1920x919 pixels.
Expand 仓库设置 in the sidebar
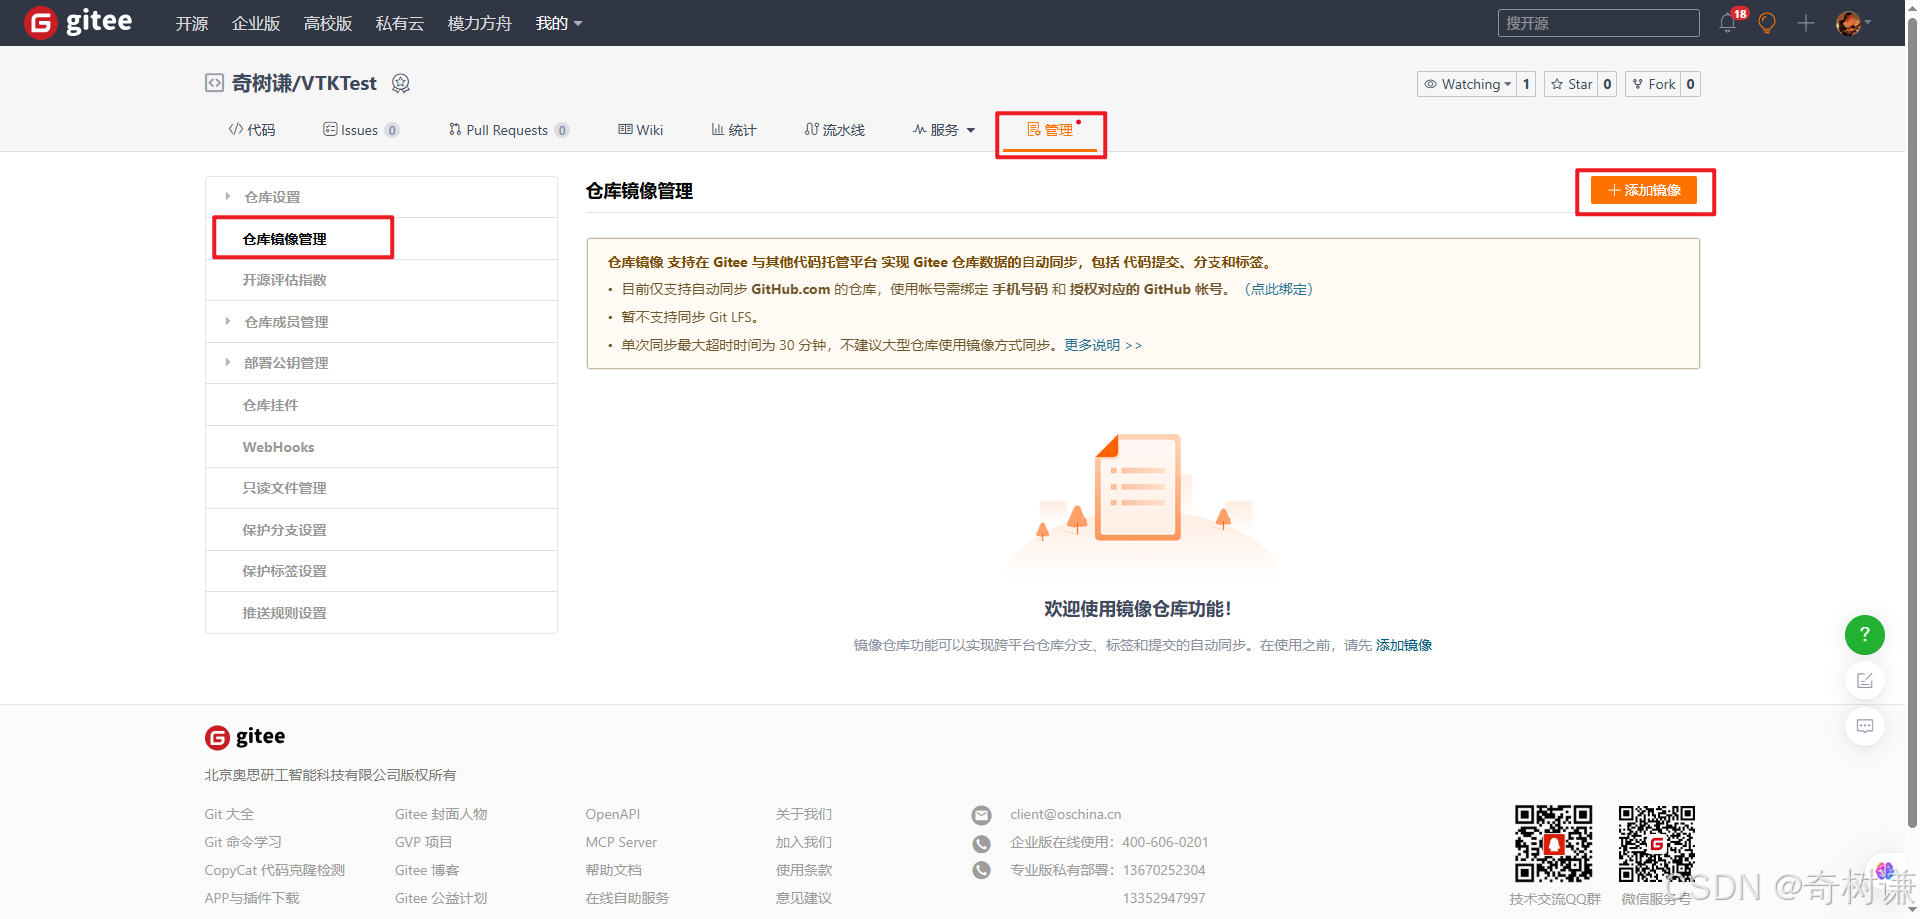[x=381, y=197]
